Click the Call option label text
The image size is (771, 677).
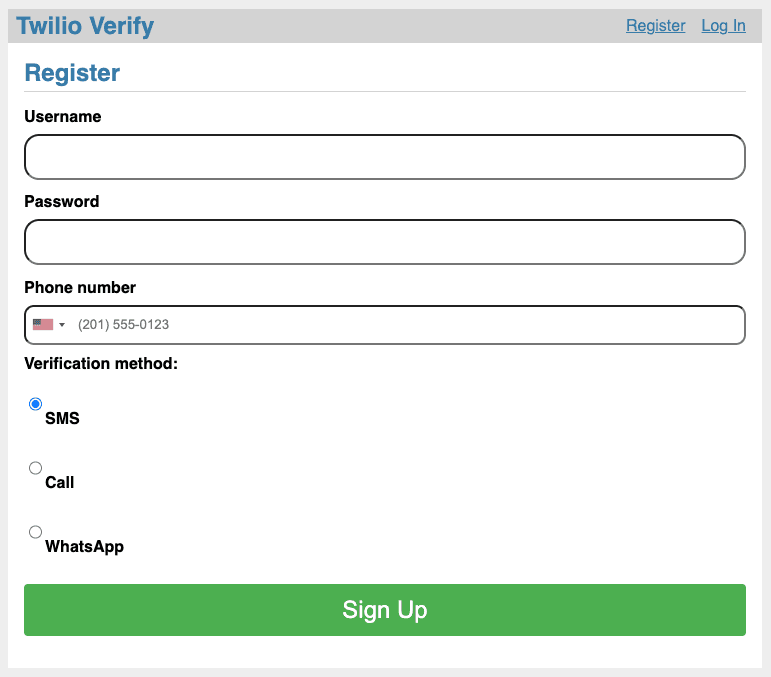(60, 482)
